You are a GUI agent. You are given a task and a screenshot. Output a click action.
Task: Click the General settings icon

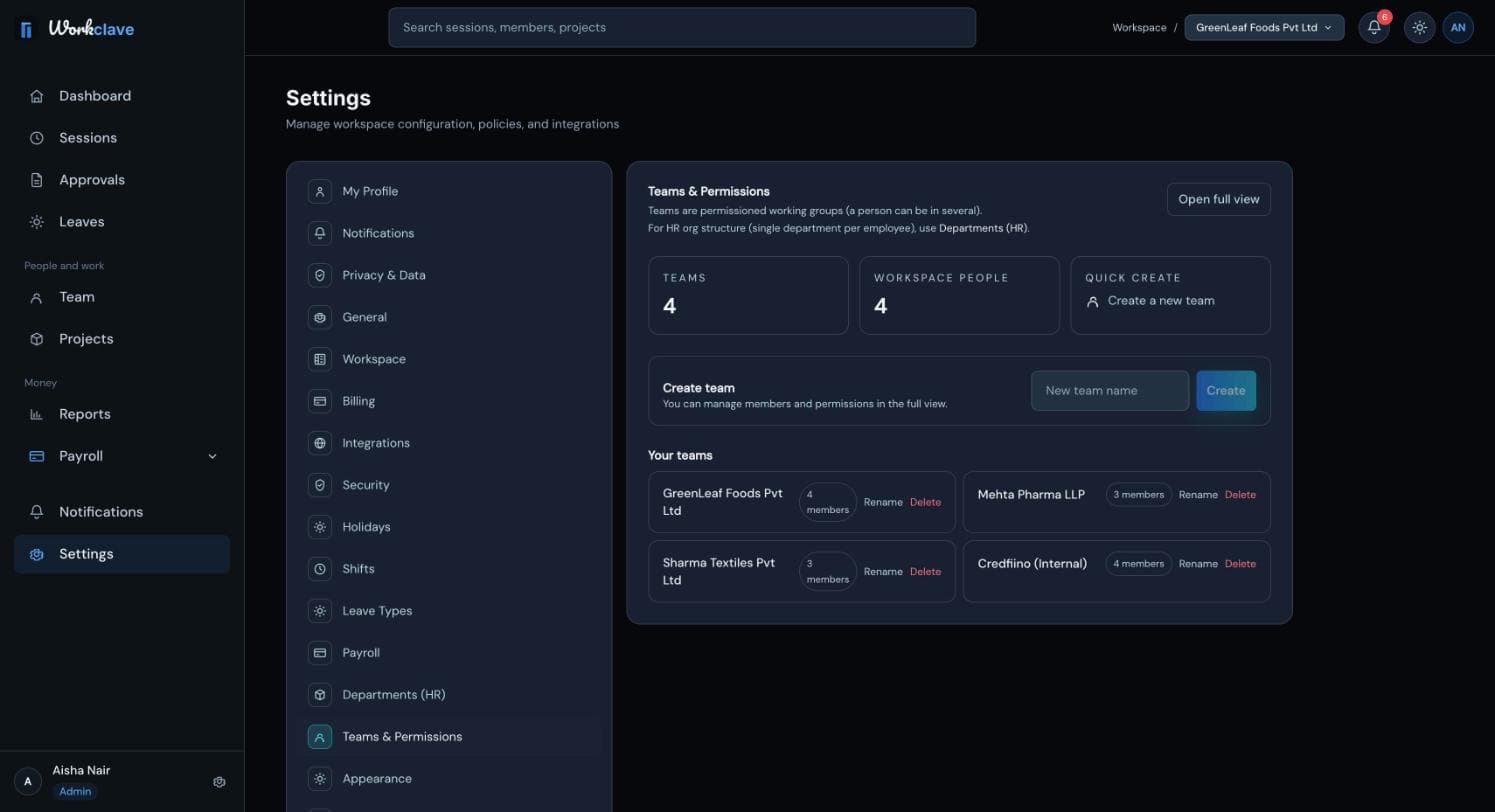point(320,317)
